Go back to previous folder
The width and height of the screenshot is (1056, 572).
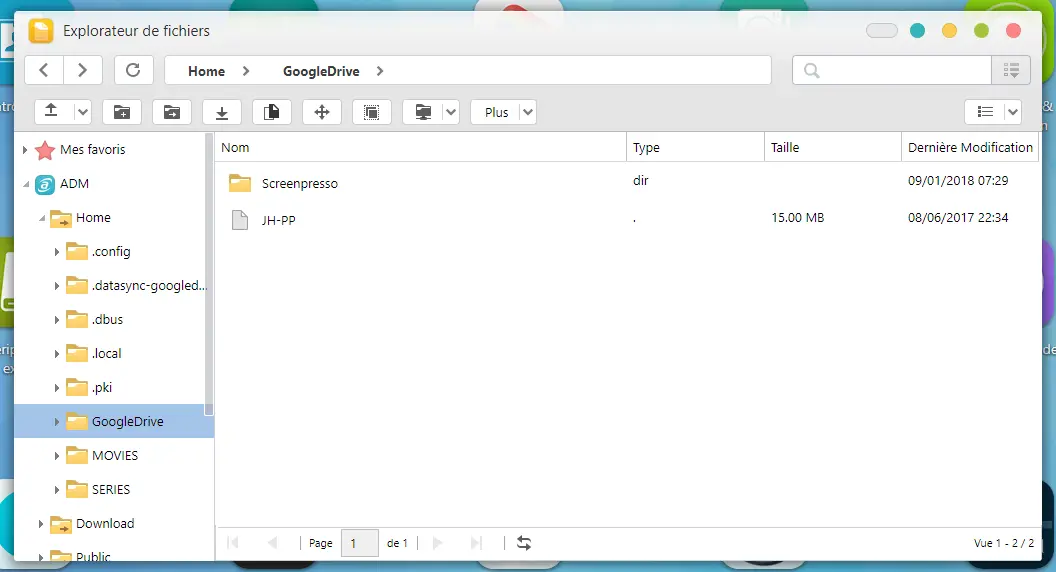click(x=44, y=70)
